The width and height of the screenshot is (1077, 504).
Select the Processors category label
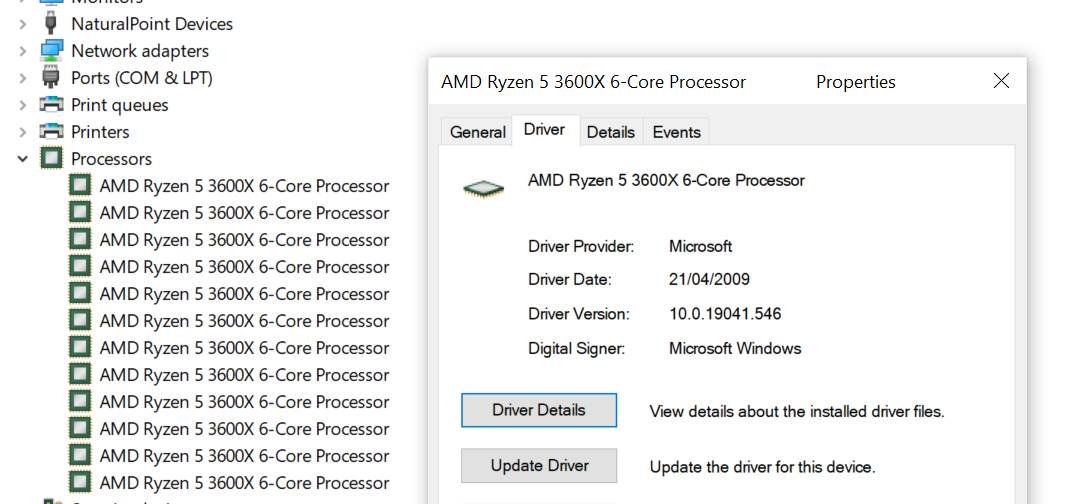pos(111,159)
